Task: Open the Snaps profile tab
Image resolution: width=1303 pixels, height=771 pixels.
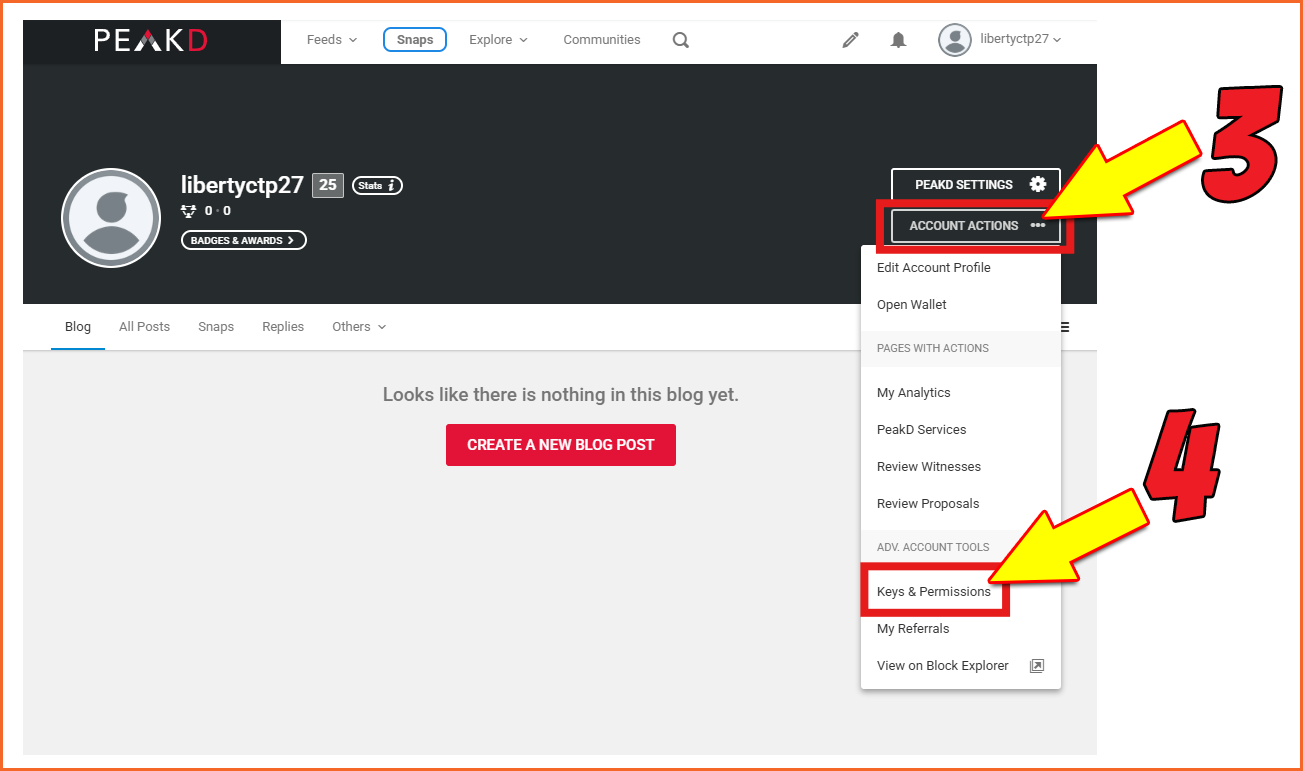Action: [216, 327]
